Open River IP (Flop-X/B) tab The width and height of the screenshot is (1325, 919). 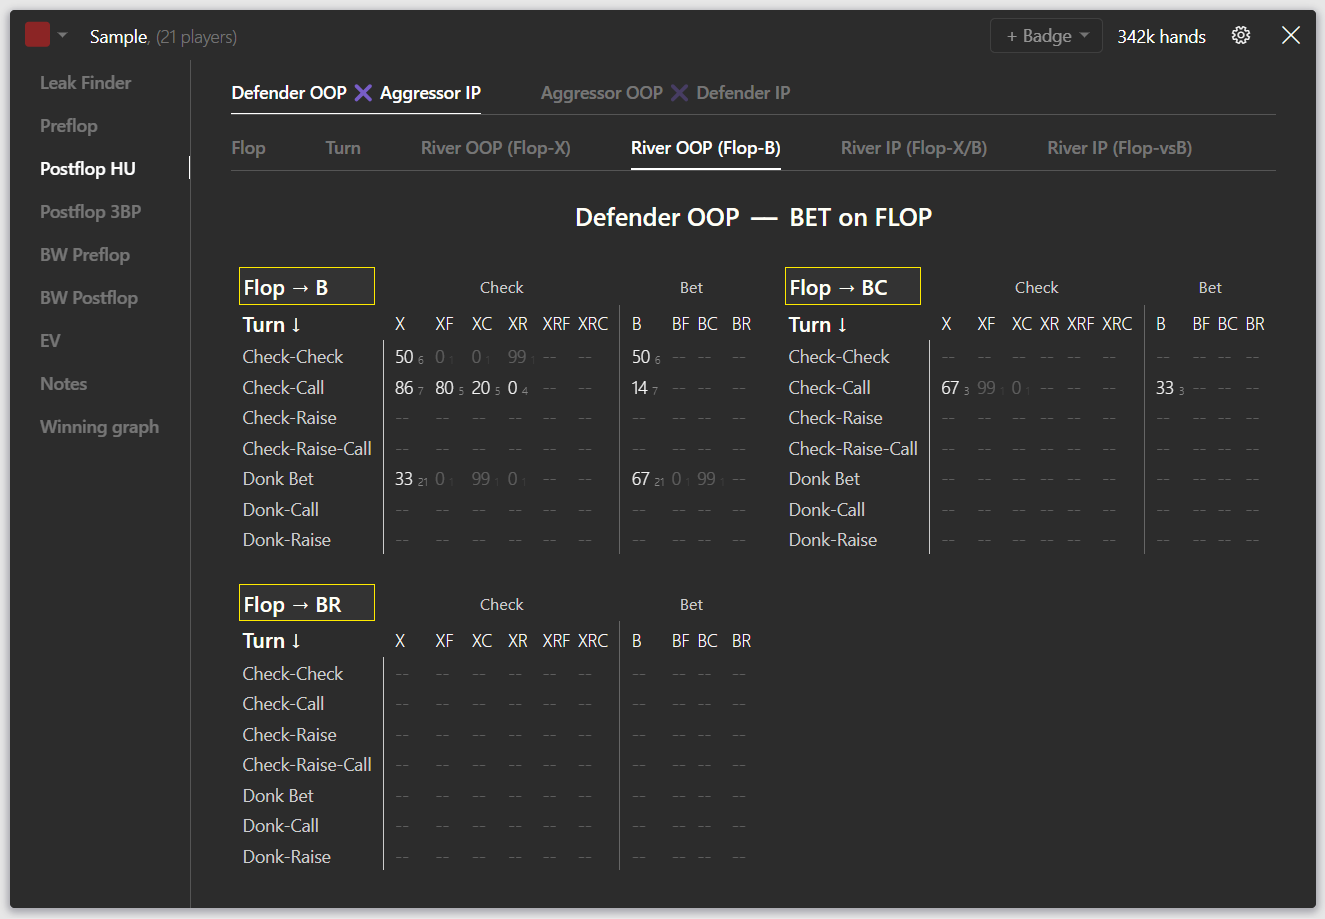click(x=914, y=148)
